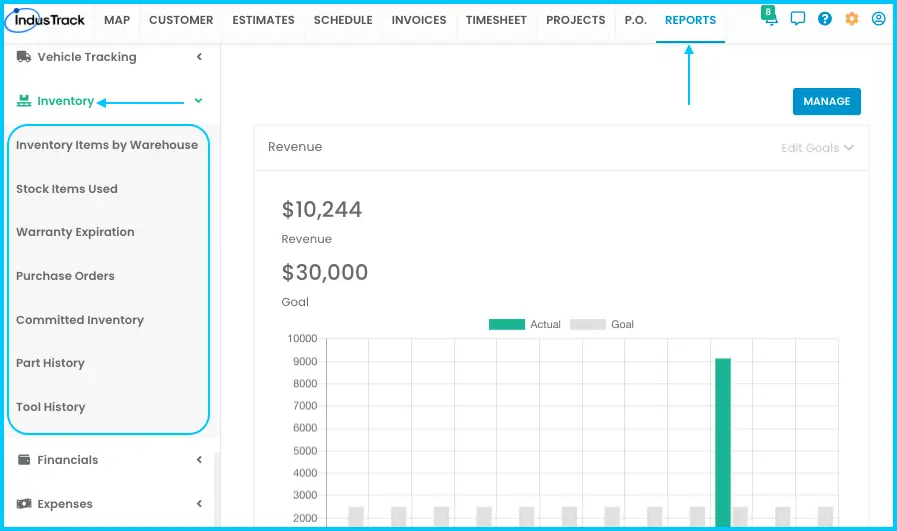Open the orange settings gear
Image resolution: width=897 pixels, height=531 pixels.
(x=852, y=19)
